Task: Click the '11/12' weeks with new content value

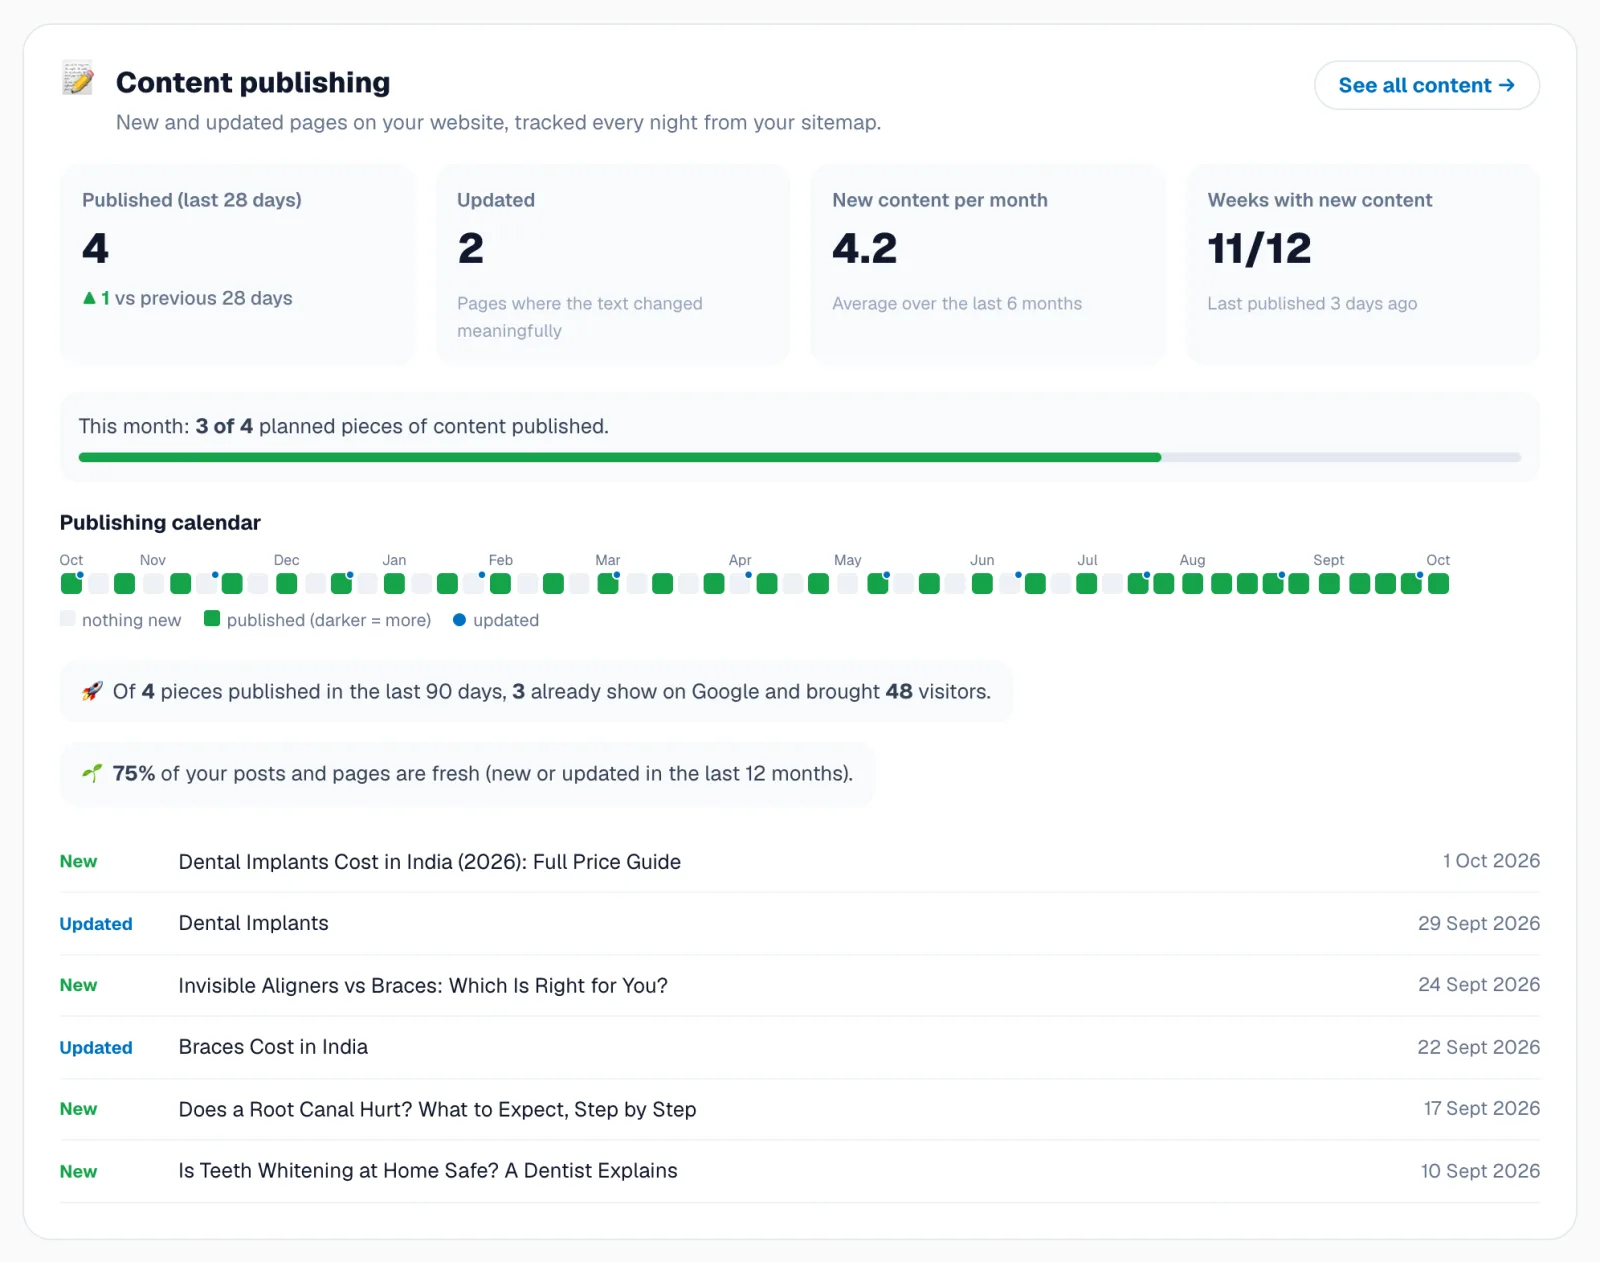Action: tap(1260, 249)
